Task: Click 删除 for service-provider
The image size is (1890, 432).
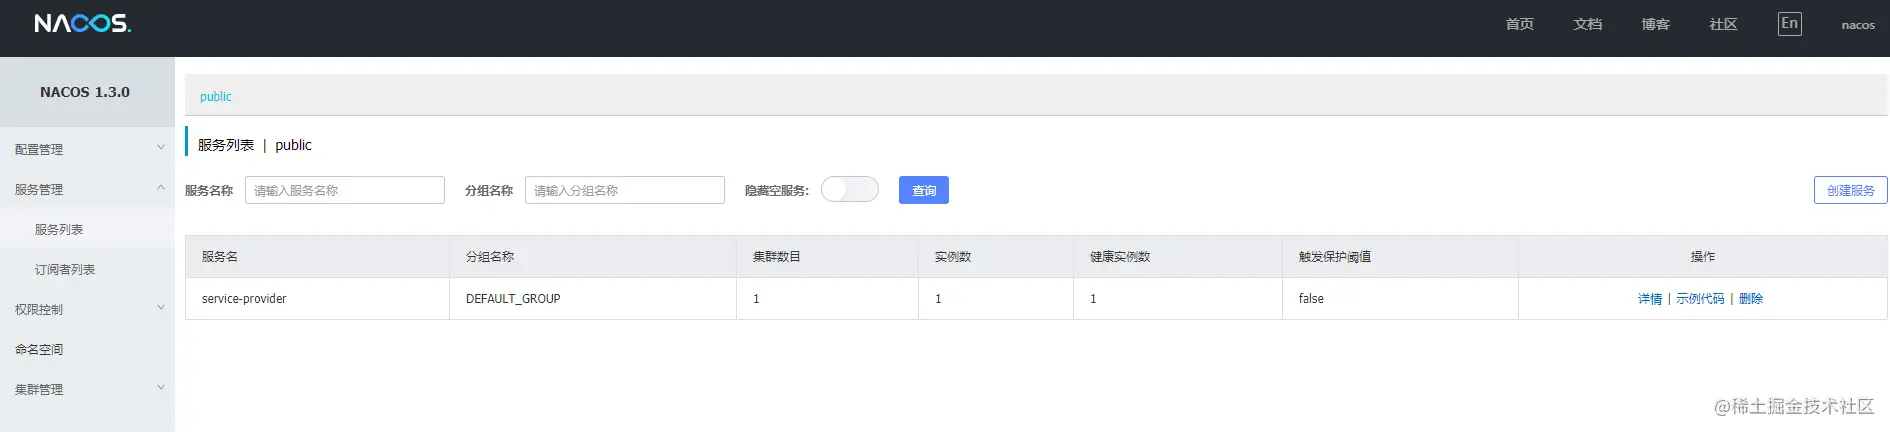Action: 1751,299
